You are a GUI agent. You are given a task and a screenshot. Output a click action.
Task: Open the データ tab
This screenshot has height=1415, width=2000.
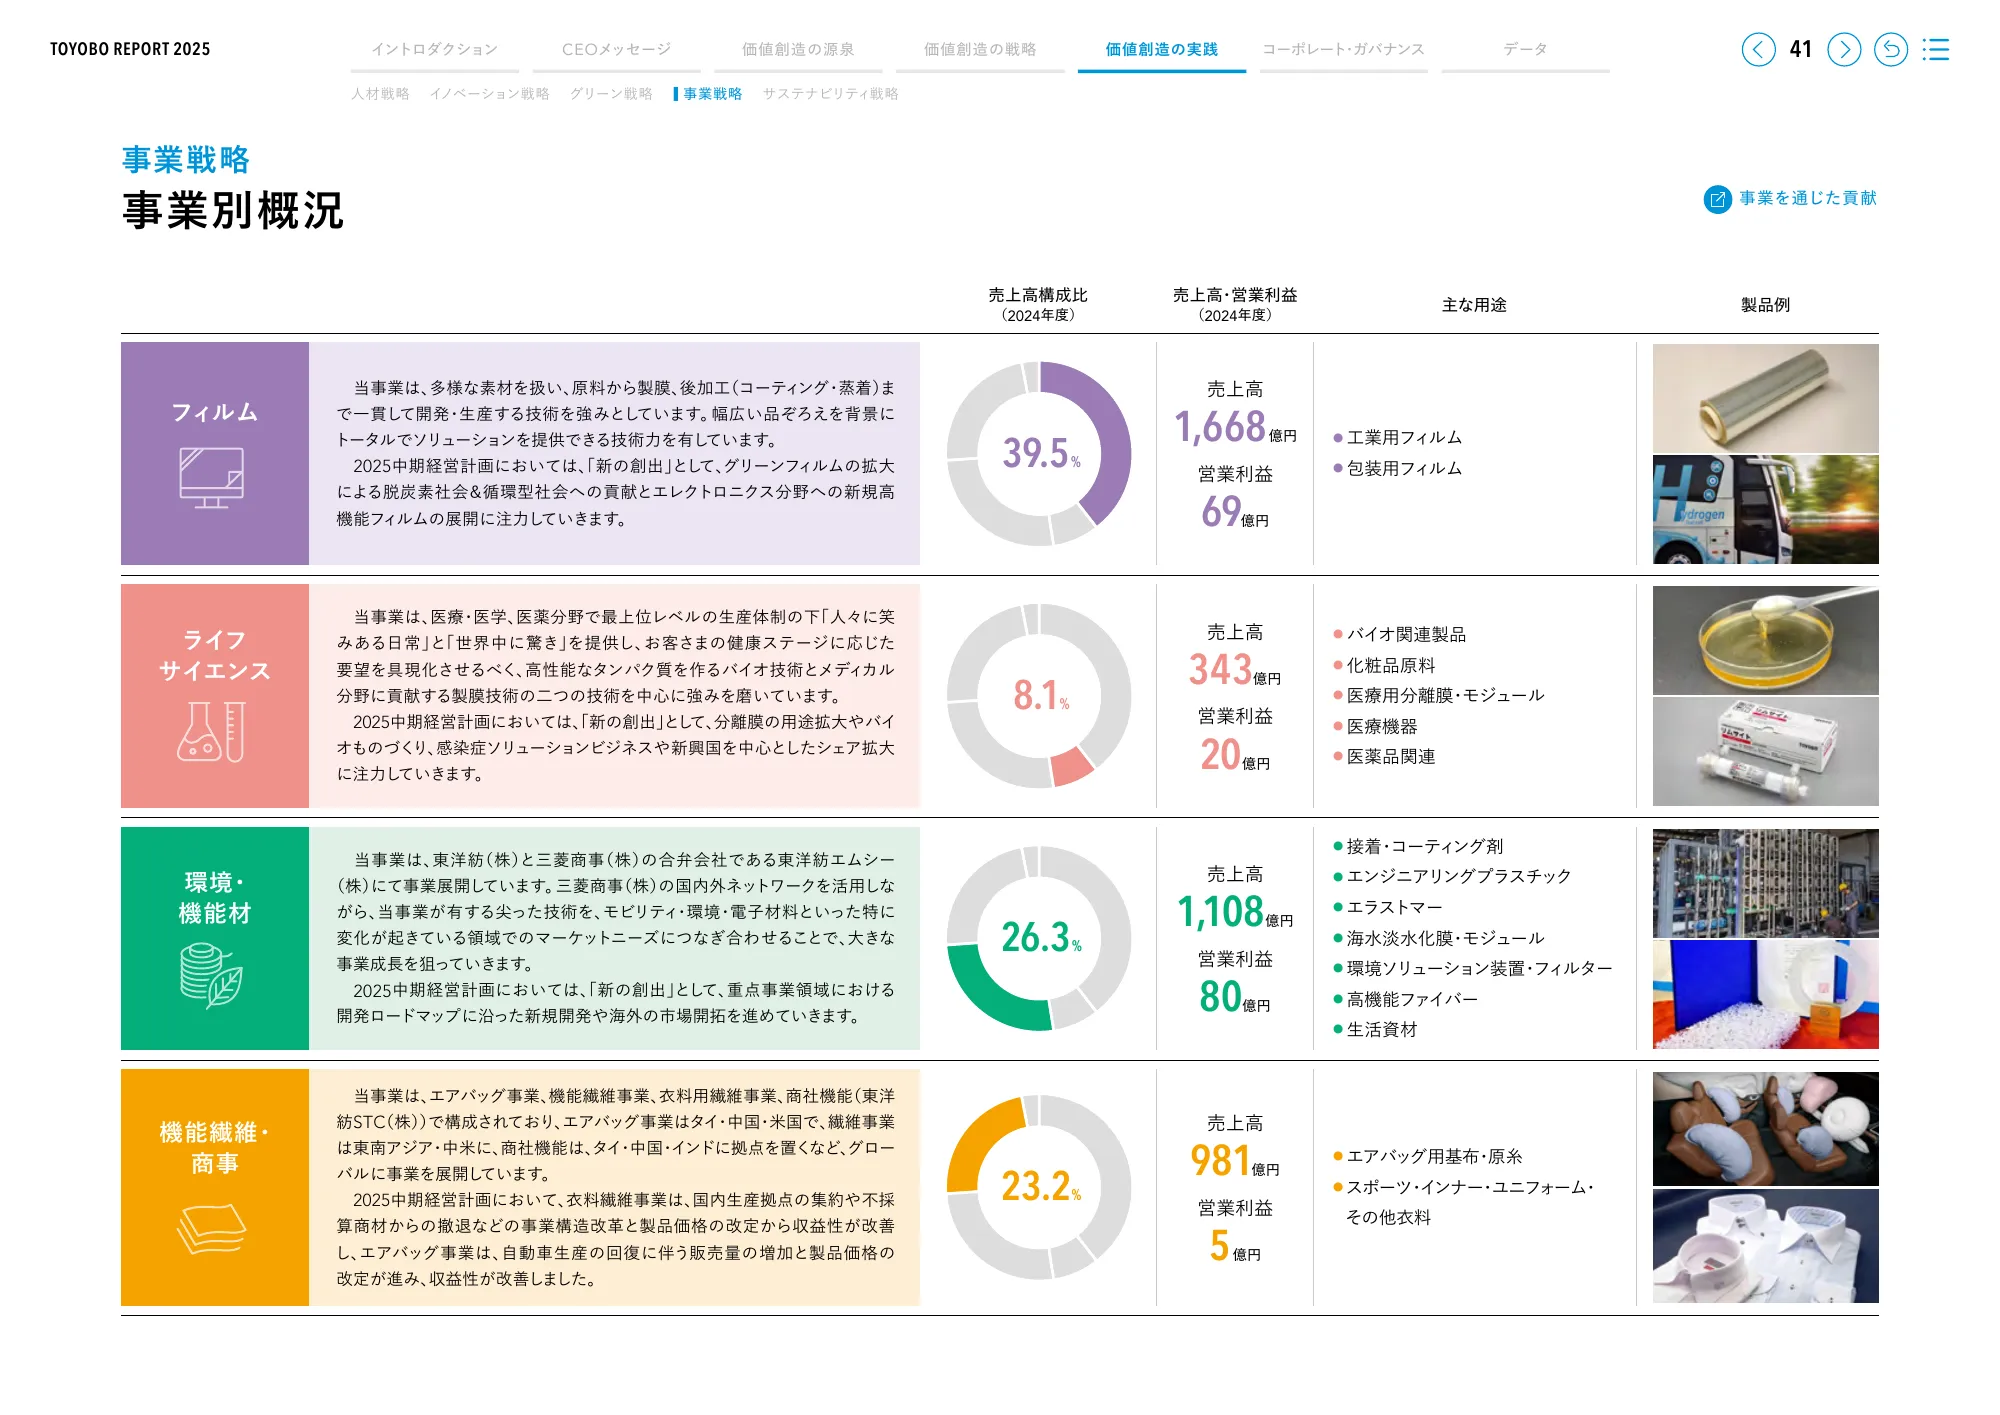tap(1524, 46)
